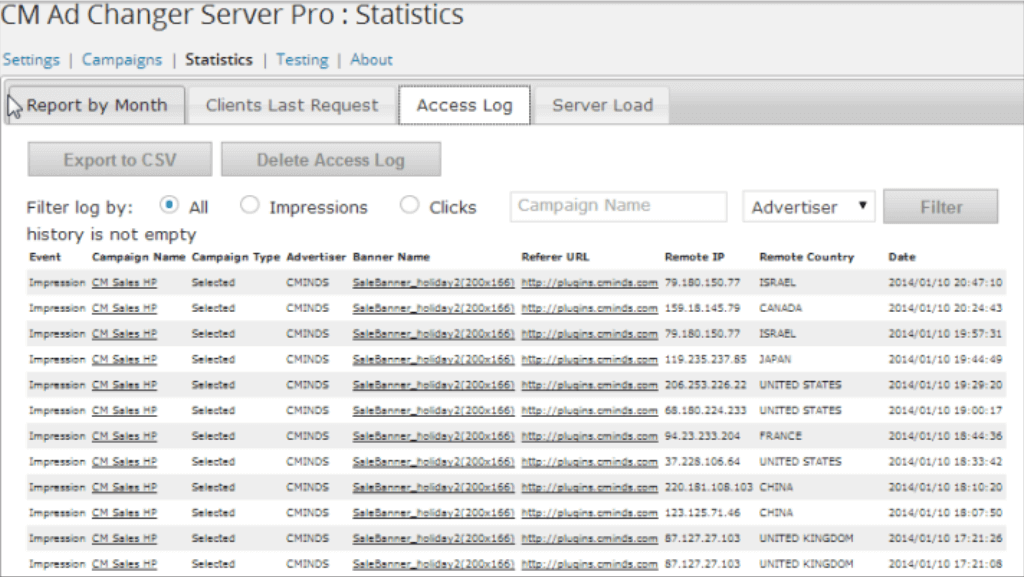Switch to the Report by Month tab
Image resolution: width=1024 pixels, height=577 pixels.
pyautogui.click(x=97, y=105)
